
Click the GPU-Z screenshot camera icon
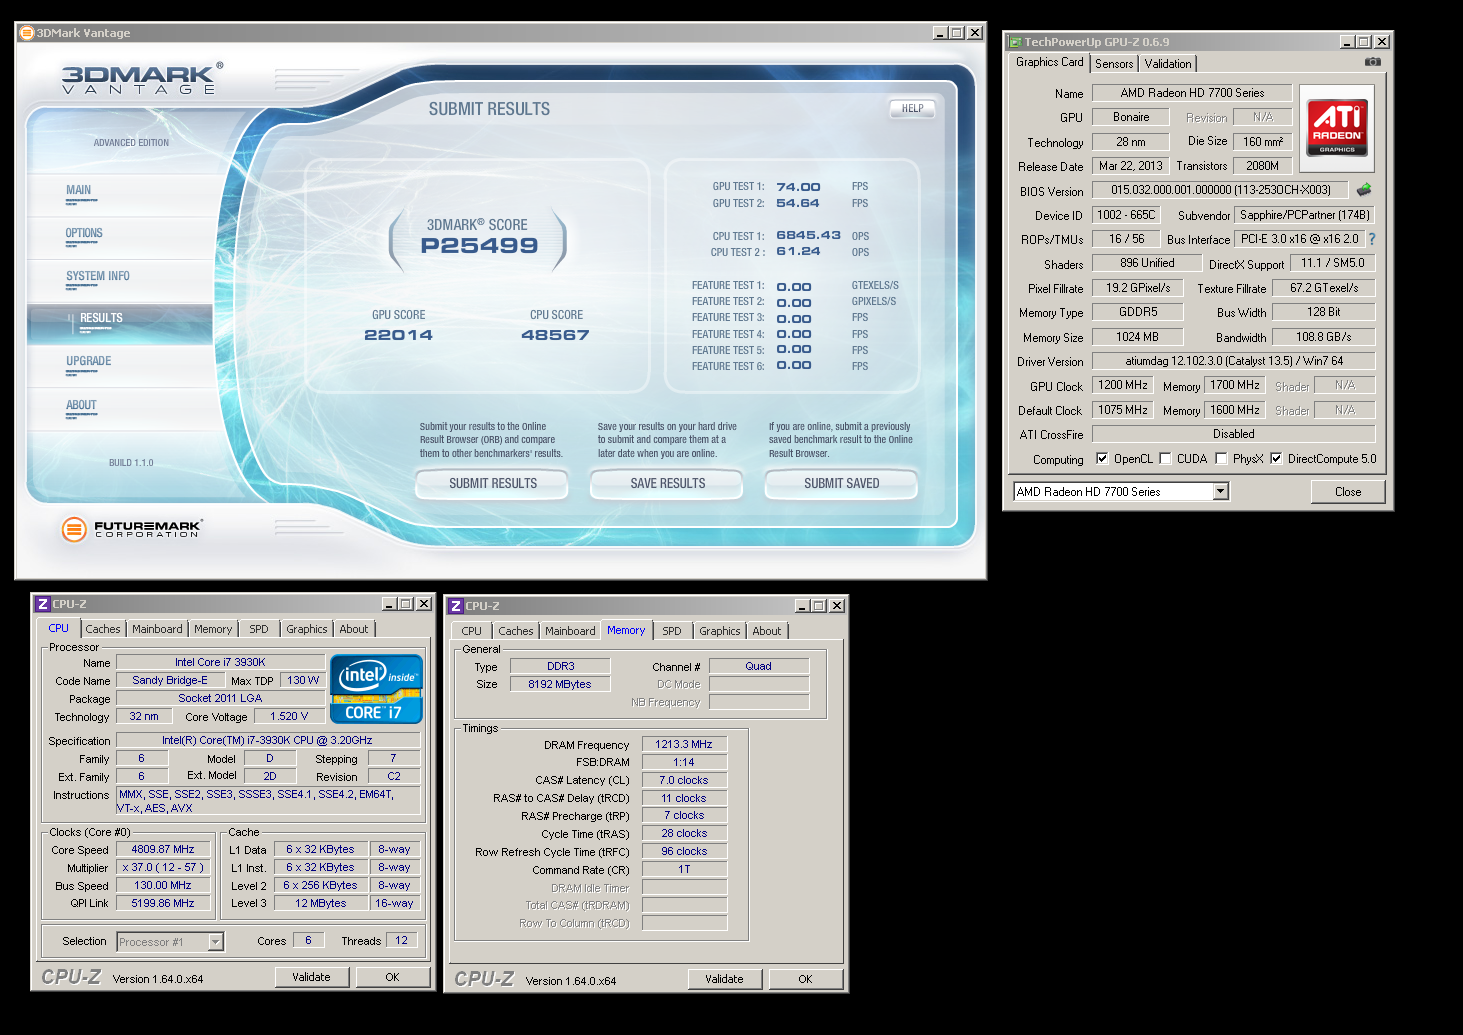pyautogui.click(x=1372, y=62)
